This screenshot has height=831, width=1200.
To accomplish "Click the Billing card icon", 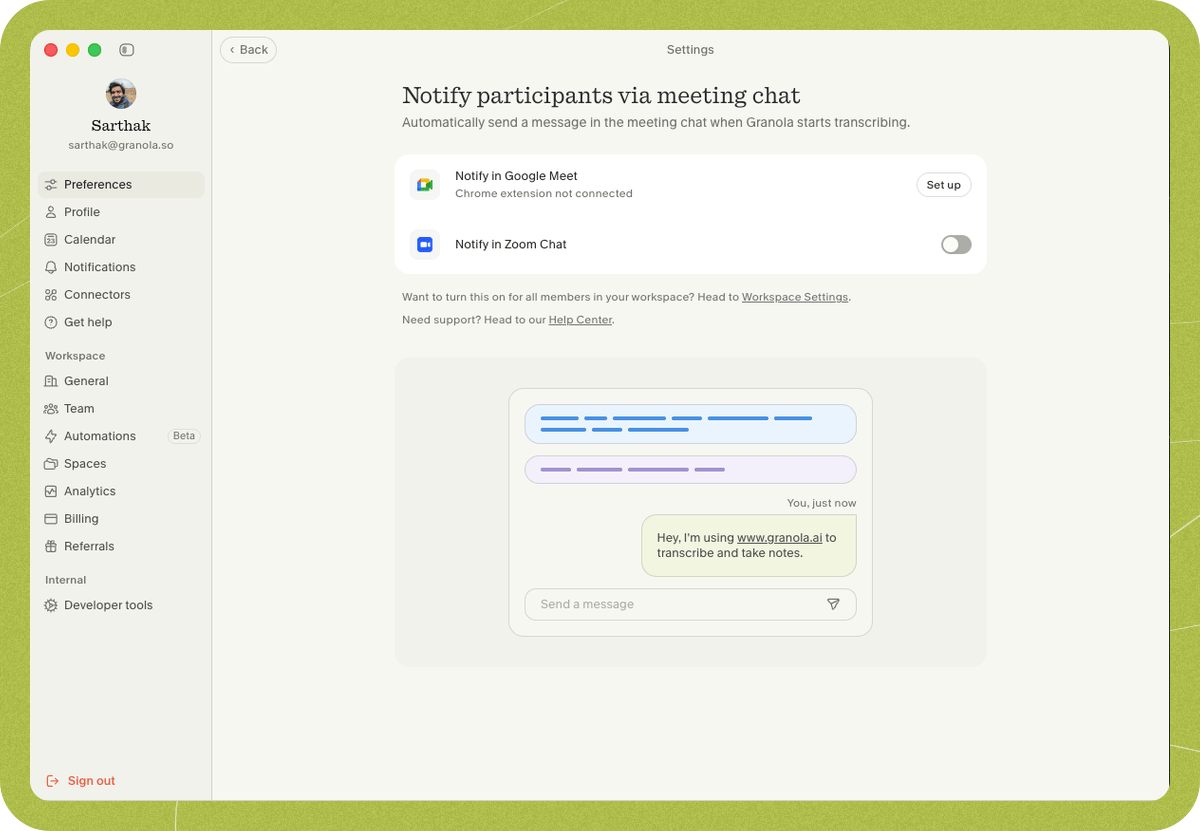I will pos(51,519).
